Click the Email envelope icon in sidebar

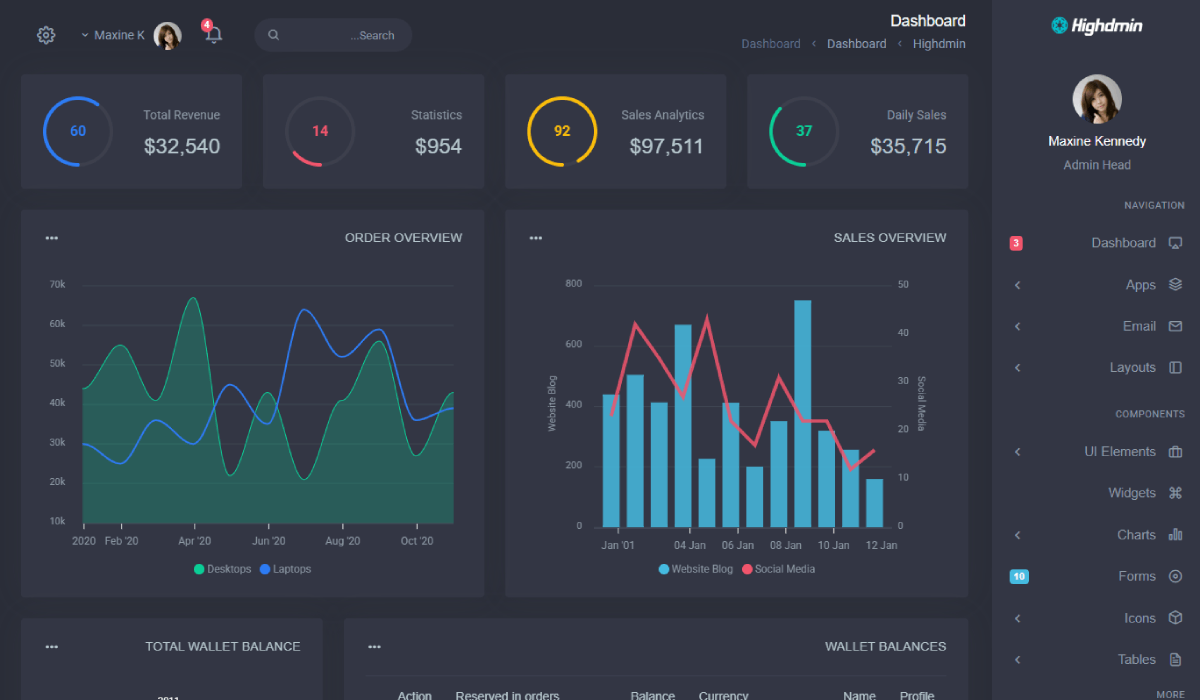pos(1175,326)
